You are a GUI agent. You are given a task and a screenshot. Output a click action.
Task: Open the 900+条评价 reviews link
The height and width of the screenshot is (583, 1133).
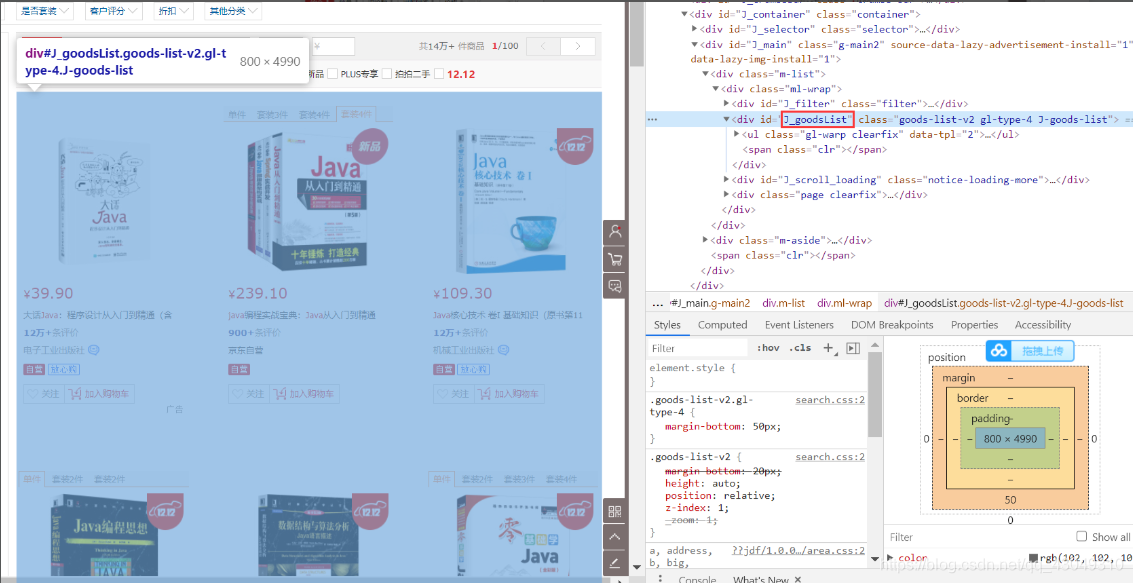tap(254, 332)
